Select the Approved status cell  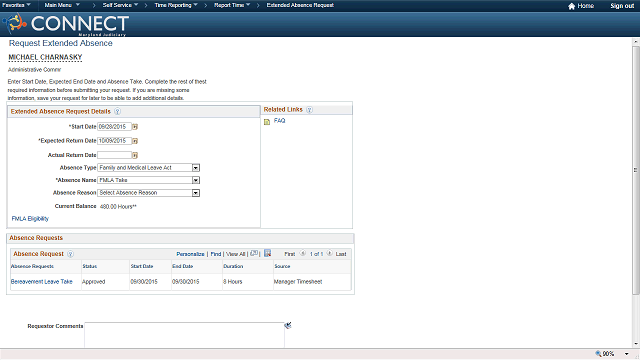[x=93, y=282]
